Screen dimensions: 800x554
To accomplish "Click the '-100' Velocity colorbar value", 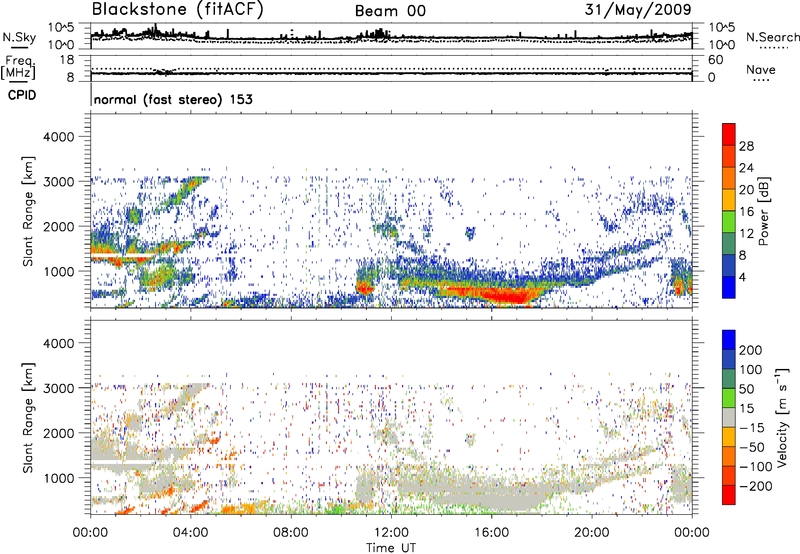I will click(x=756, y=466).
